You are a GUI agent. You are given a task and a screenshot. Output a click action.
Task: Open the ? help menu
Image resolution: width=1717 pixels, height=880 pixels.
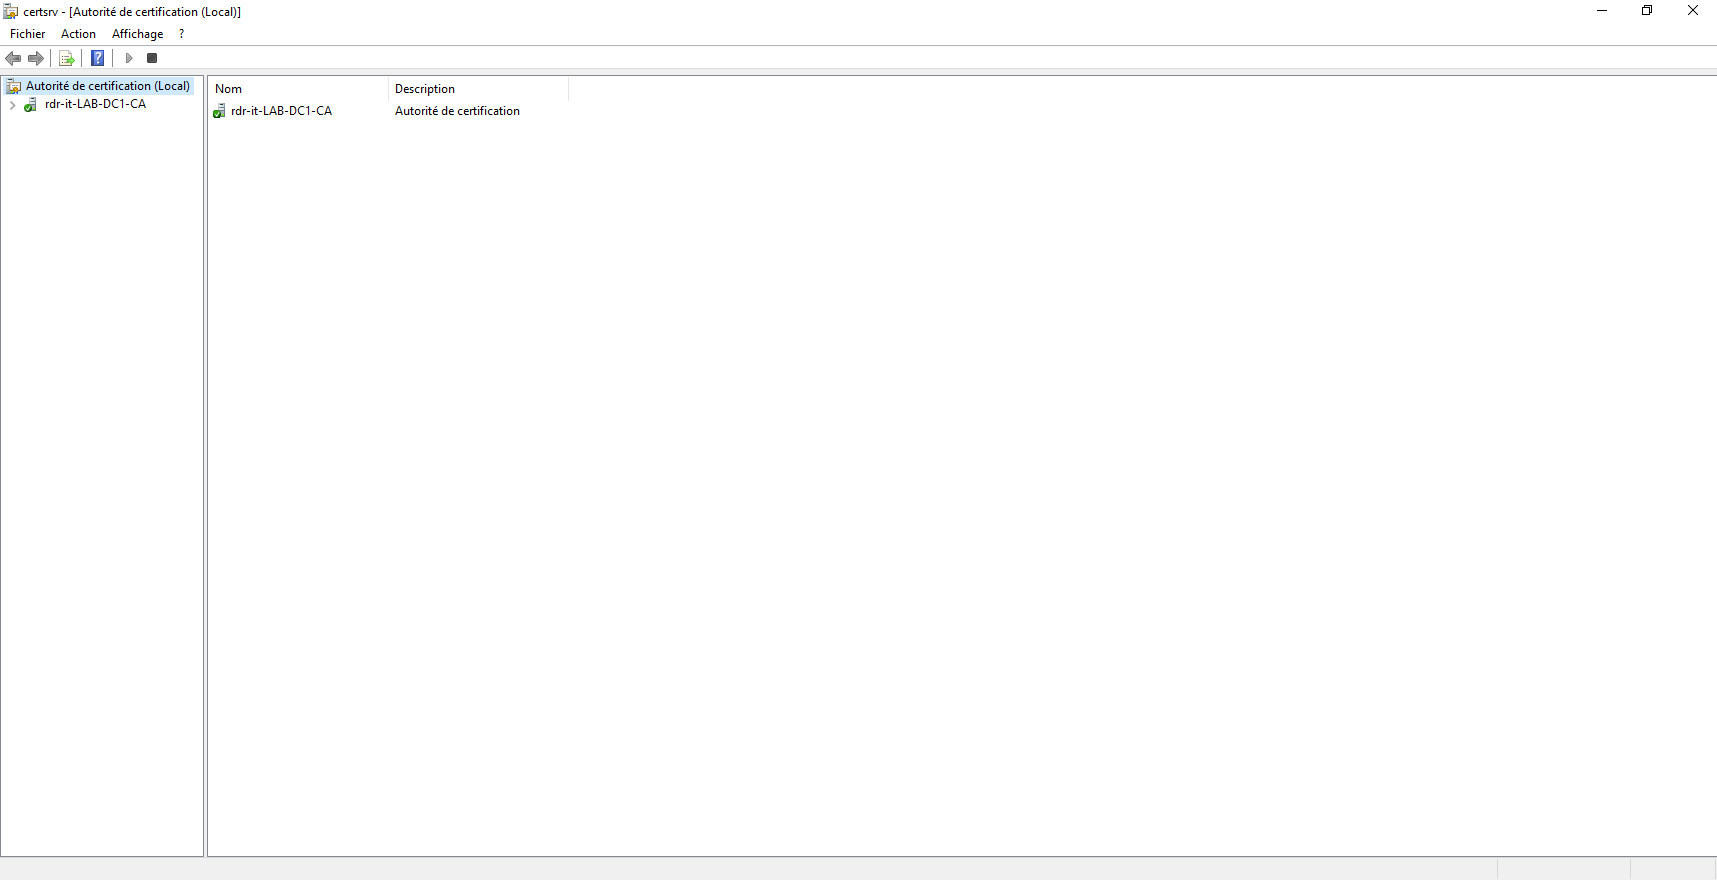(x=181, y=34)
